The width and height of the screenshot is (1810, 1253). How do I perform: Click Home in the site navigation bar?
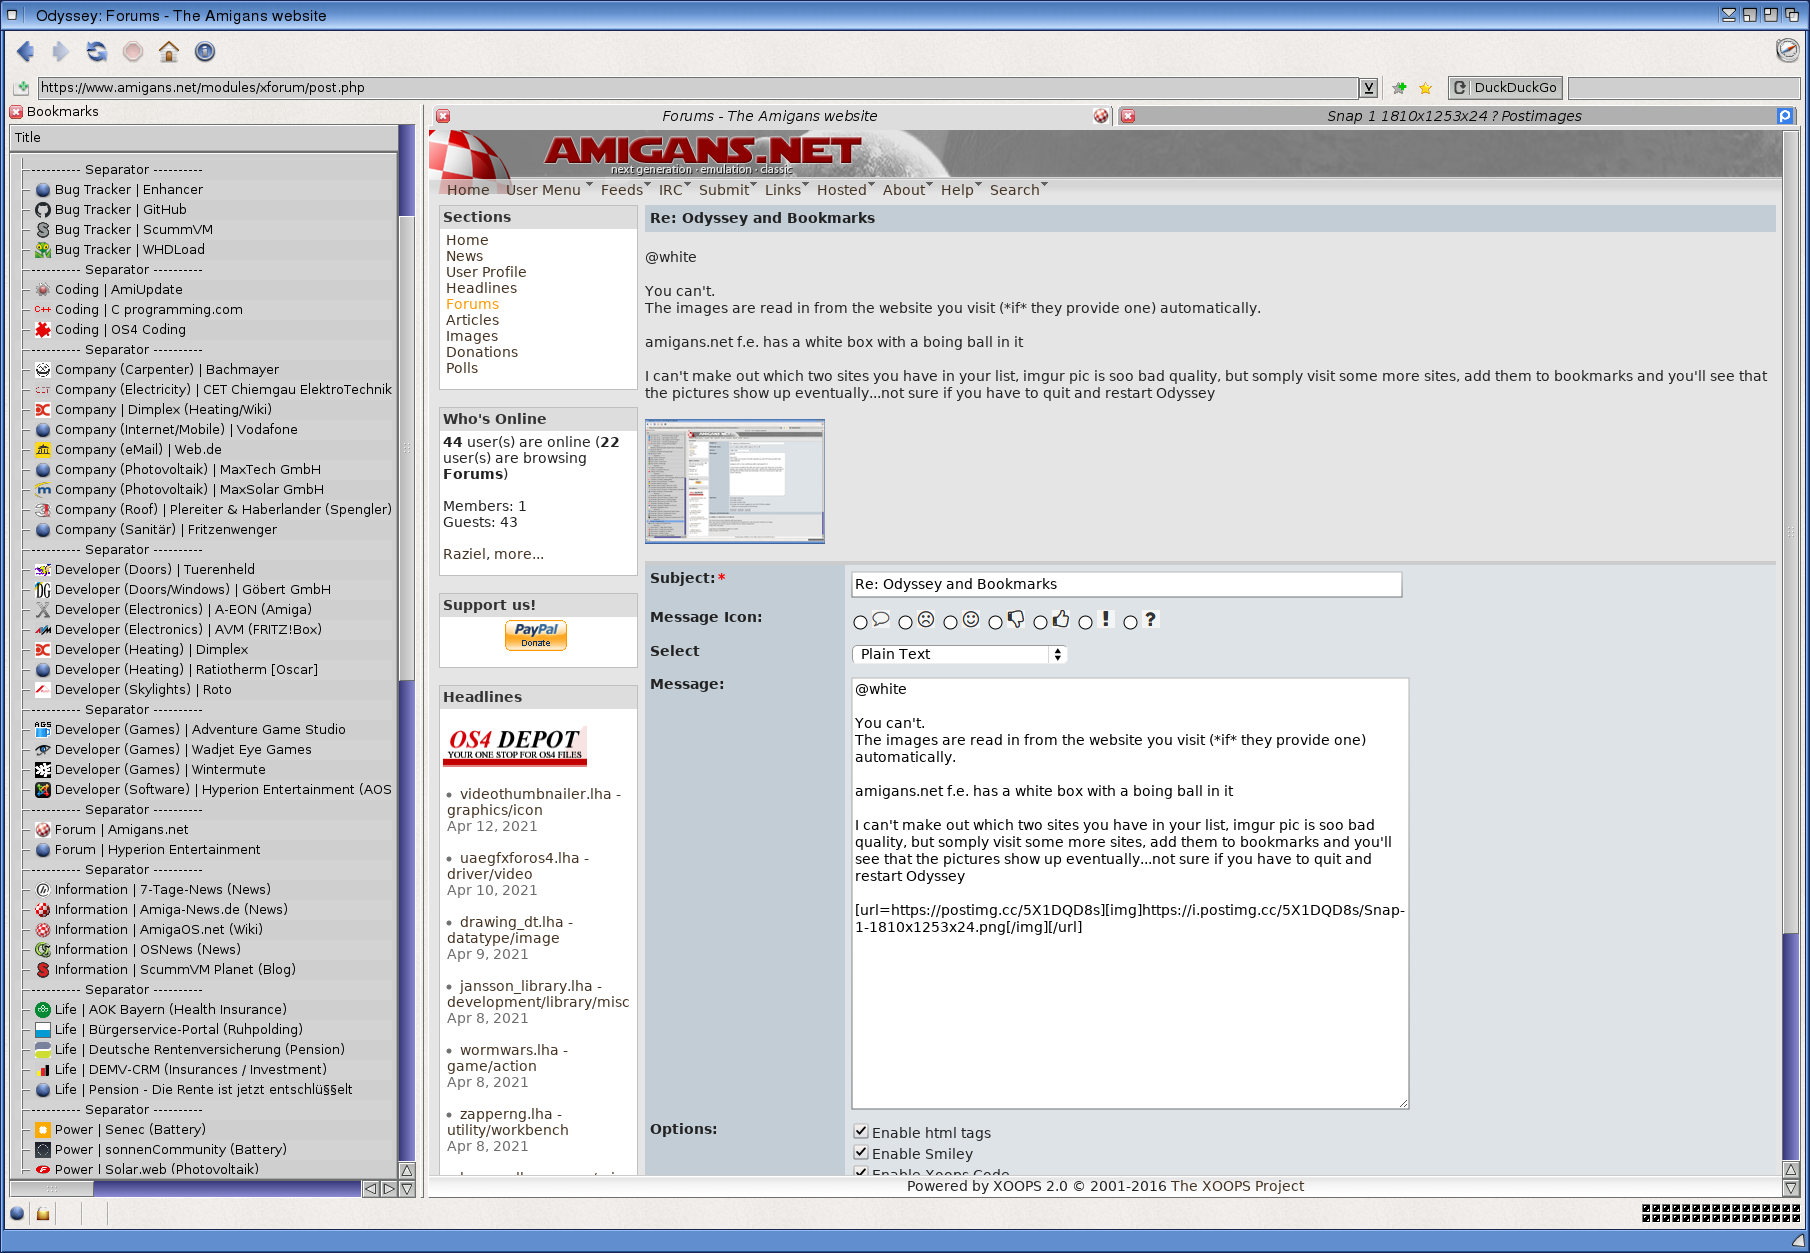tap(468, 189)
